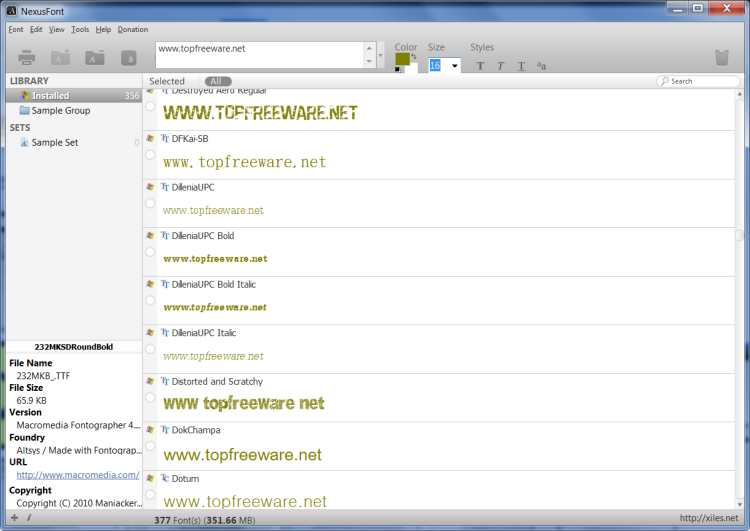Select the radio circle for DFKai-SB
Image resolution: width=750 pixels, height=531 pixels.
click(x=150, y=155)
